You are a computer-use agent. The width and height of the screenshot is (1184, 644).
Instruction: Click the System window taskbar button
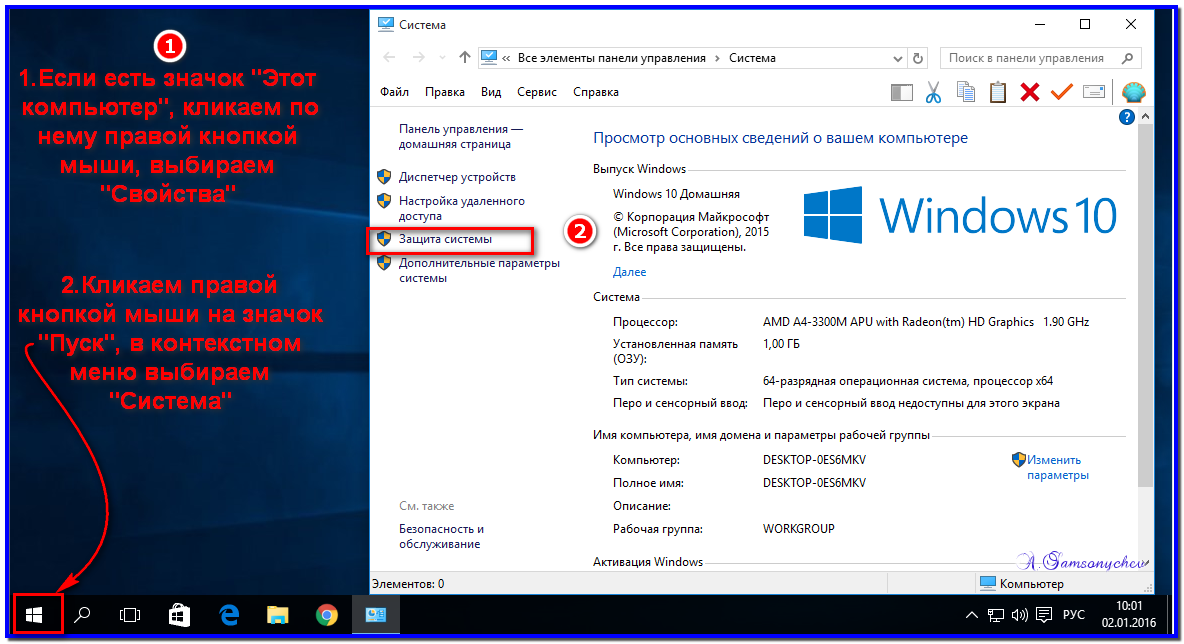[x=375, y=615]
